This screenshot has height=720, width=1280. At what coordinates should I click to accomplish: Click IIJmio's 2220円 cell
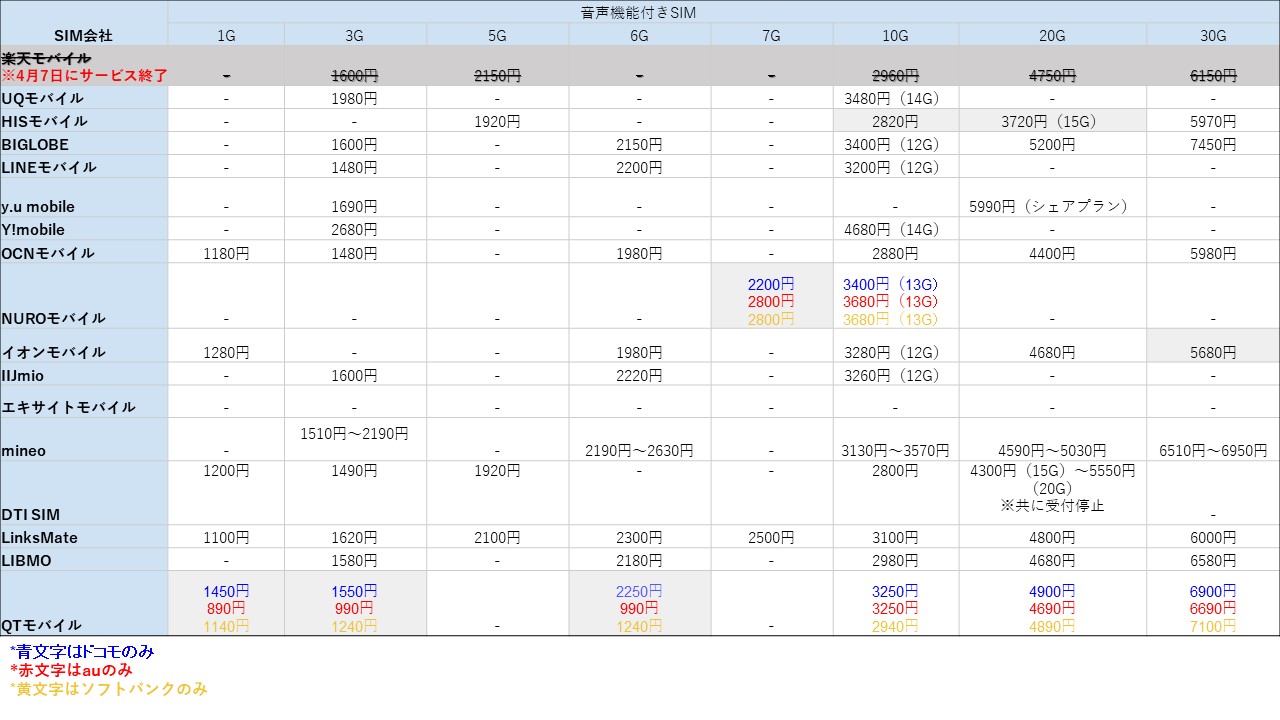[639, 376]
